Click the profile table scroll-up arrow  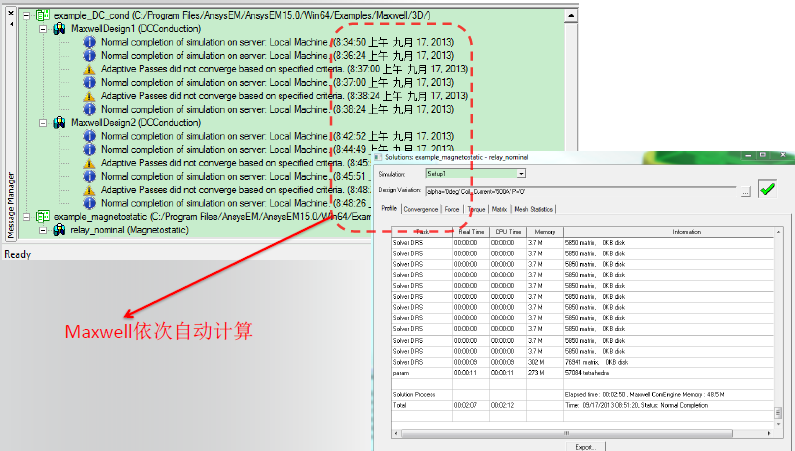pyautogui.click(x=778, y=232)
